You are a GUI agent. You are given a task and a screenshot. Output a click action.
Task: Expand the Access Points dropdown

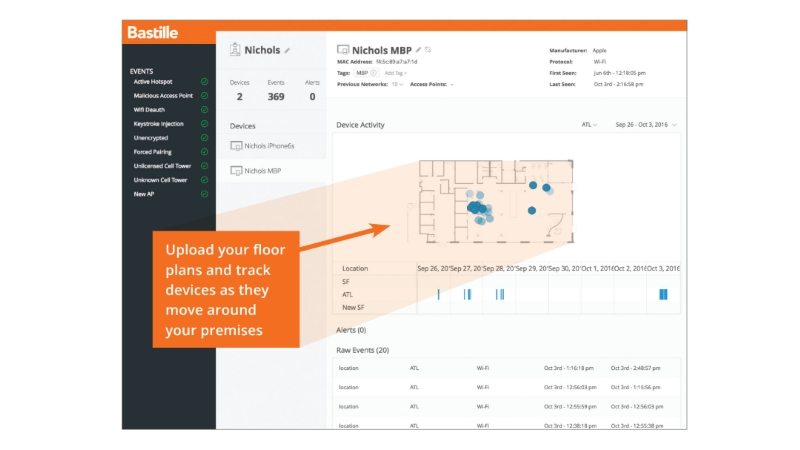pyautogui.click(x=452, y=84)
